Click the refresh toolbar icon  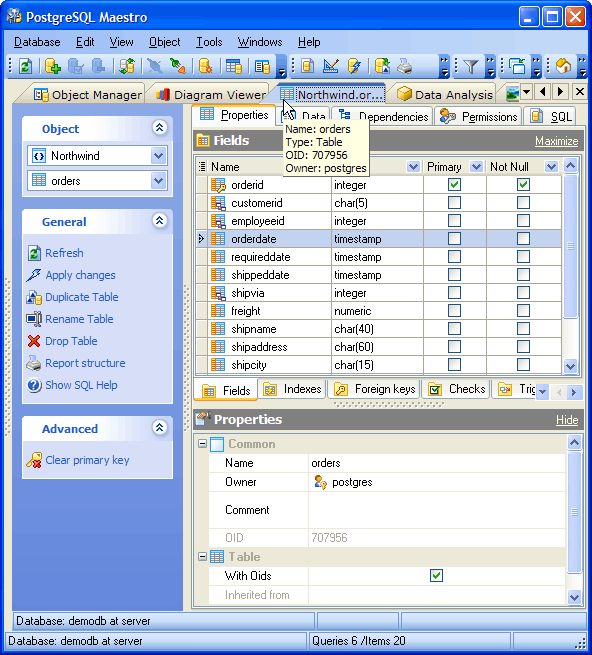click(25, 66)
